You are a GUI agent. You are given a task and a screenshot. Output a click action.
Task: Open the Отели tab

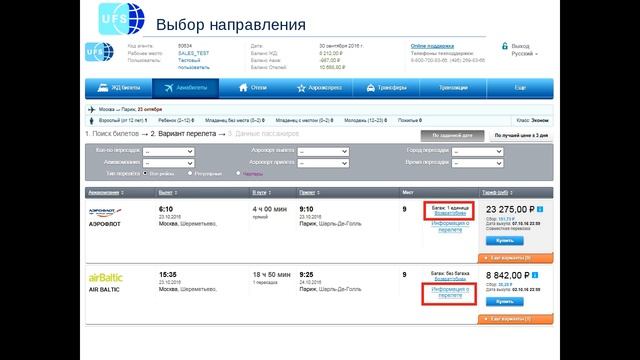coord(253,88)
